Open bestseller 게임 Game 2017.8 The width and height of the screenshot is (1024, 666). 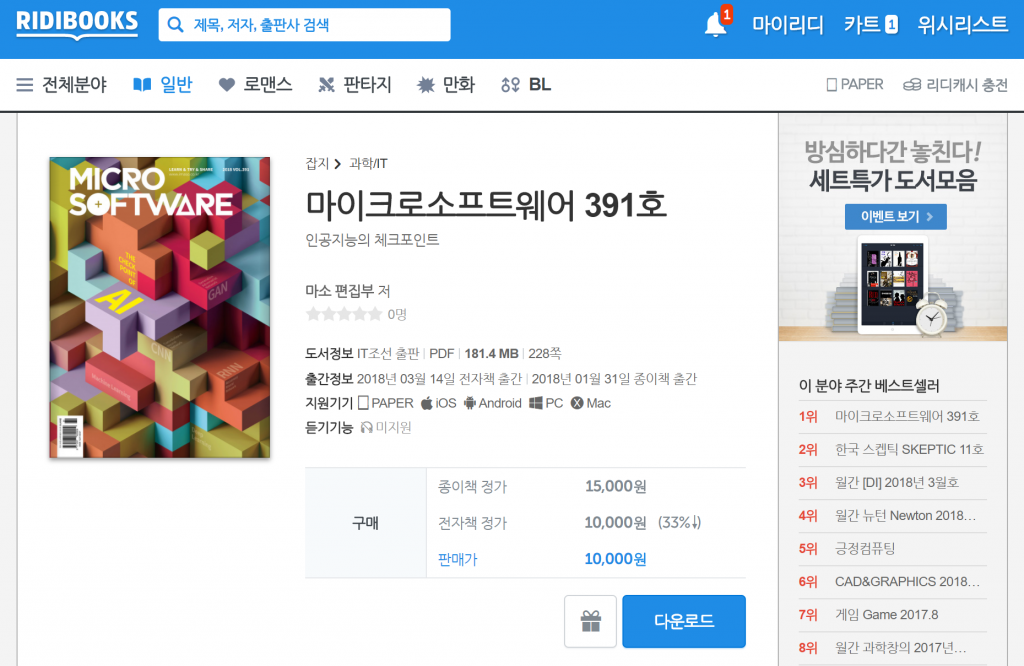click(886, 614)
